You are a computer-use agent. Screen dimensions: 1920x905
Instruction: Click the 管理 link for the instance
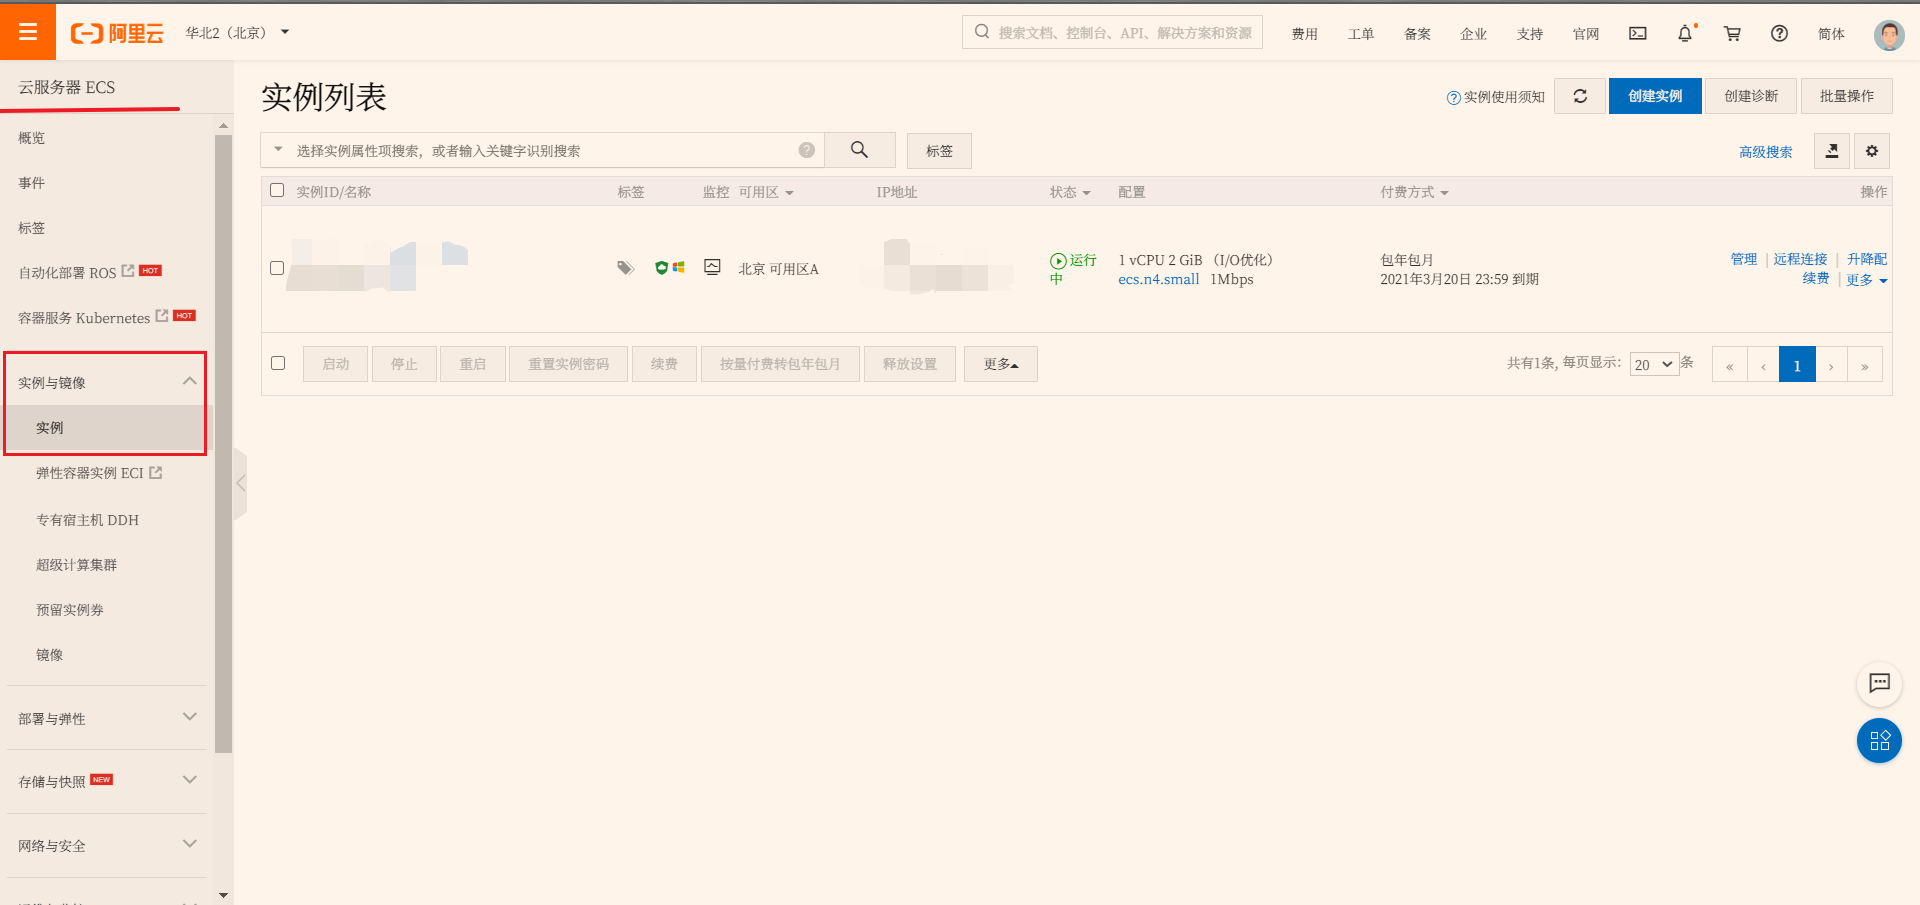click(1744, 259)
